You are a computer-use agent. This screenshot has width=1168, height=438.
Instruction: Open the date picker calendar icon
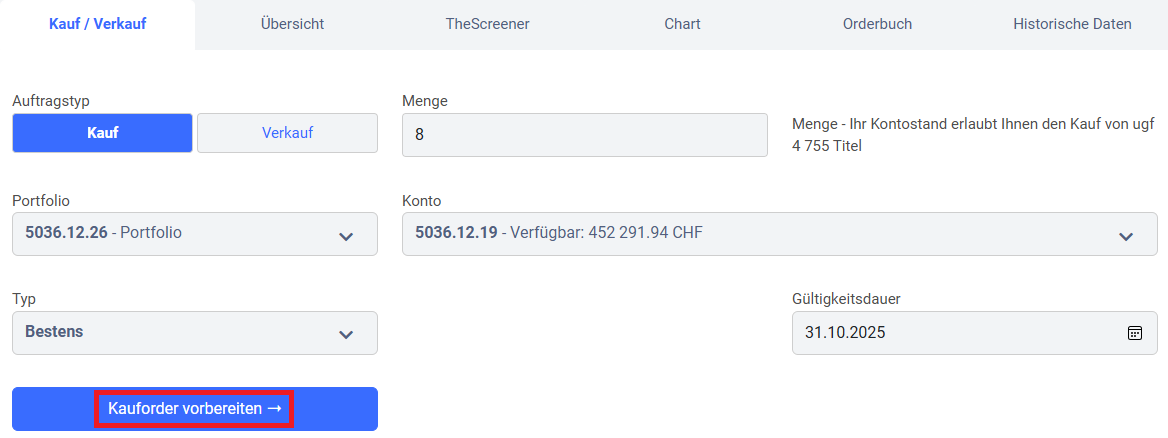1135,333
